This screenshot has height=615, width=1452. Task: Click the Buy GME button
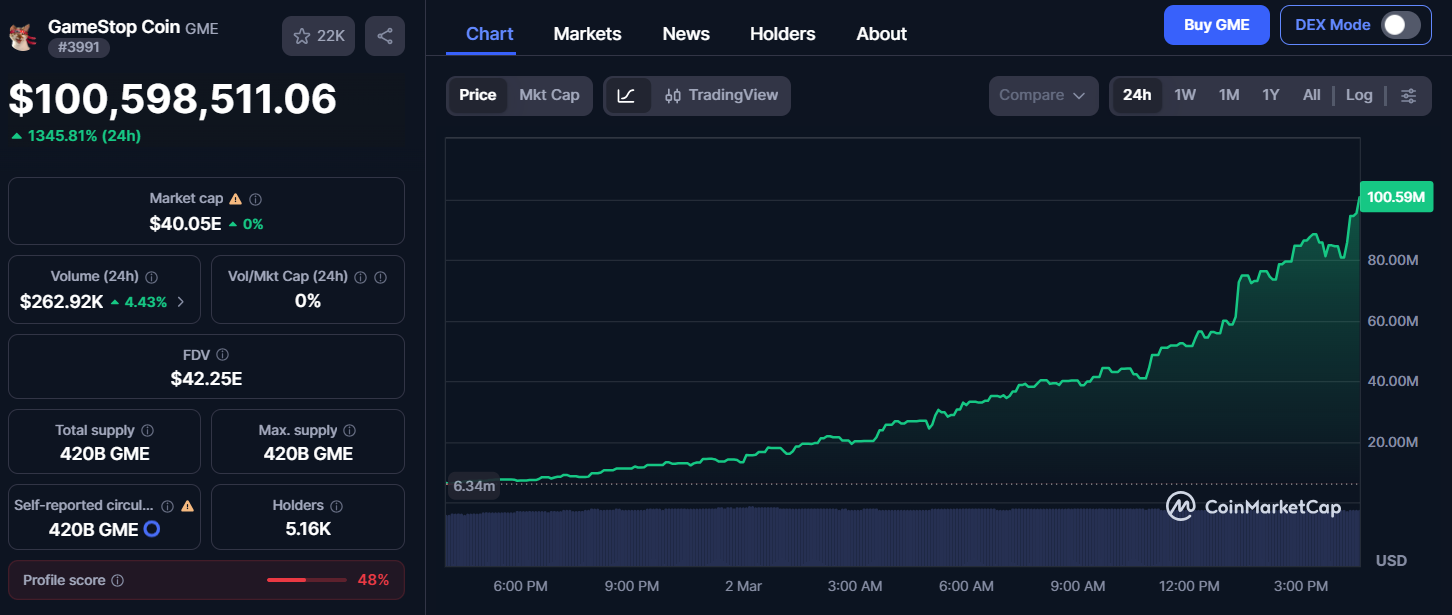pyautogui.click(x=1217, y=25)
